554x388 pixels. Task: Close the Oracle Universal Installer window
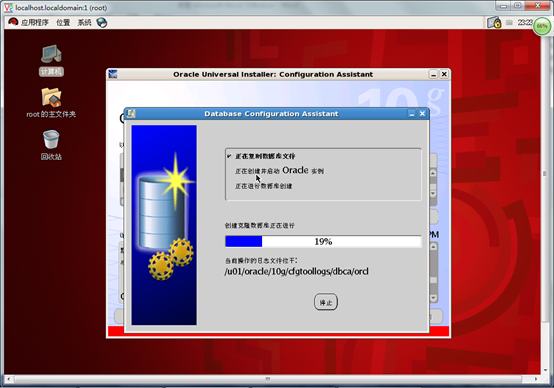pyautogui.click(x=444, y=74)
